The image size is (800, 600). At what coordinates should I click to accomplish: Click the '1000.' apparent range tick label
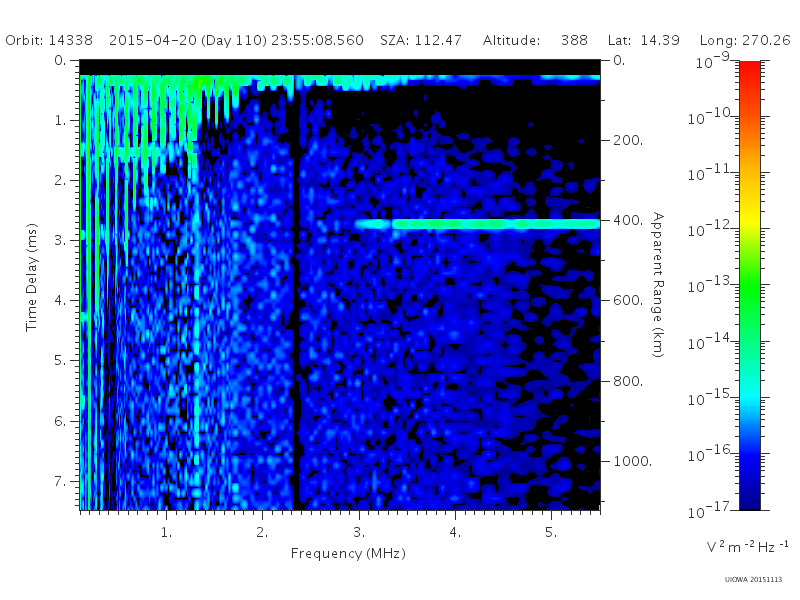click(x=633, y=461)
